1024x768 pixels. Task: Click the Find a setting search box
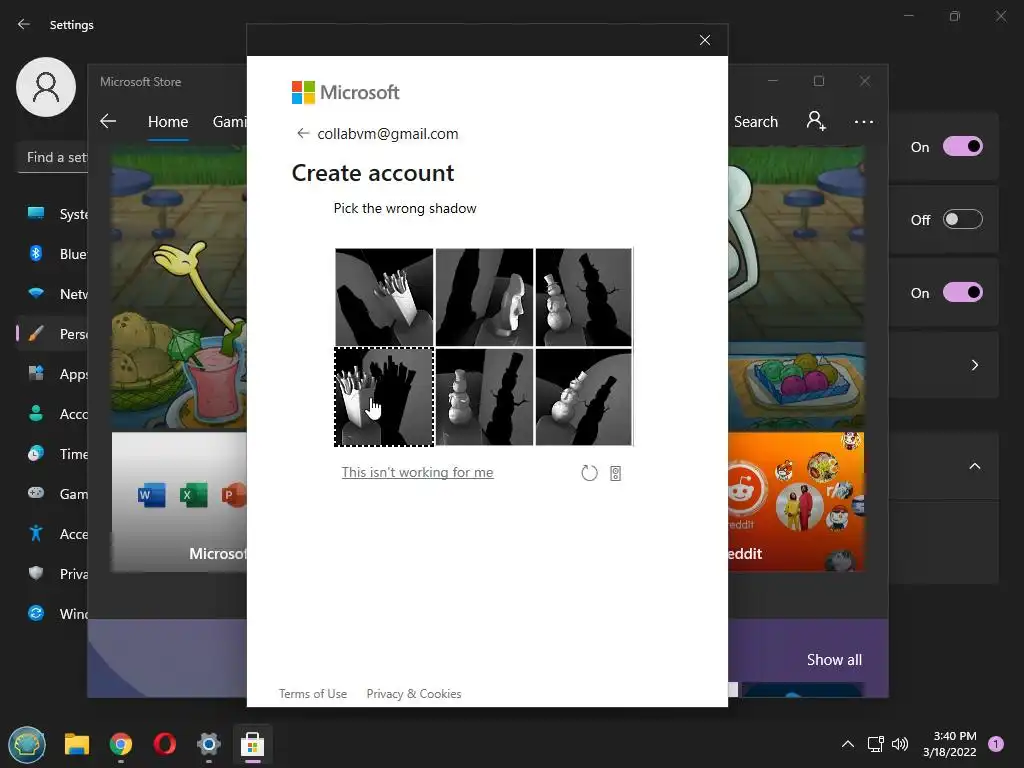pos(52,157)
